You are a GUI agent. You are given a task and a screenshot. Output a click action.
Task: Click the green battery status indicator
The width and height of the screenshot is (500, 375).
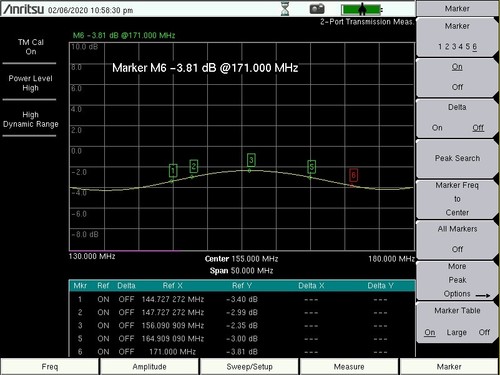361,9
